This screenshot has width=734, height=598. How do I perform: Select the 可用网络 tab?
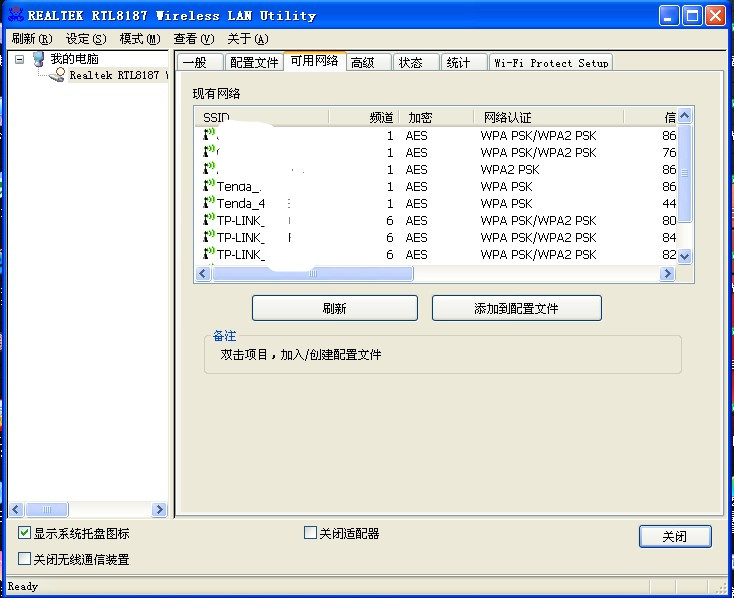click(x=315, y=61)
